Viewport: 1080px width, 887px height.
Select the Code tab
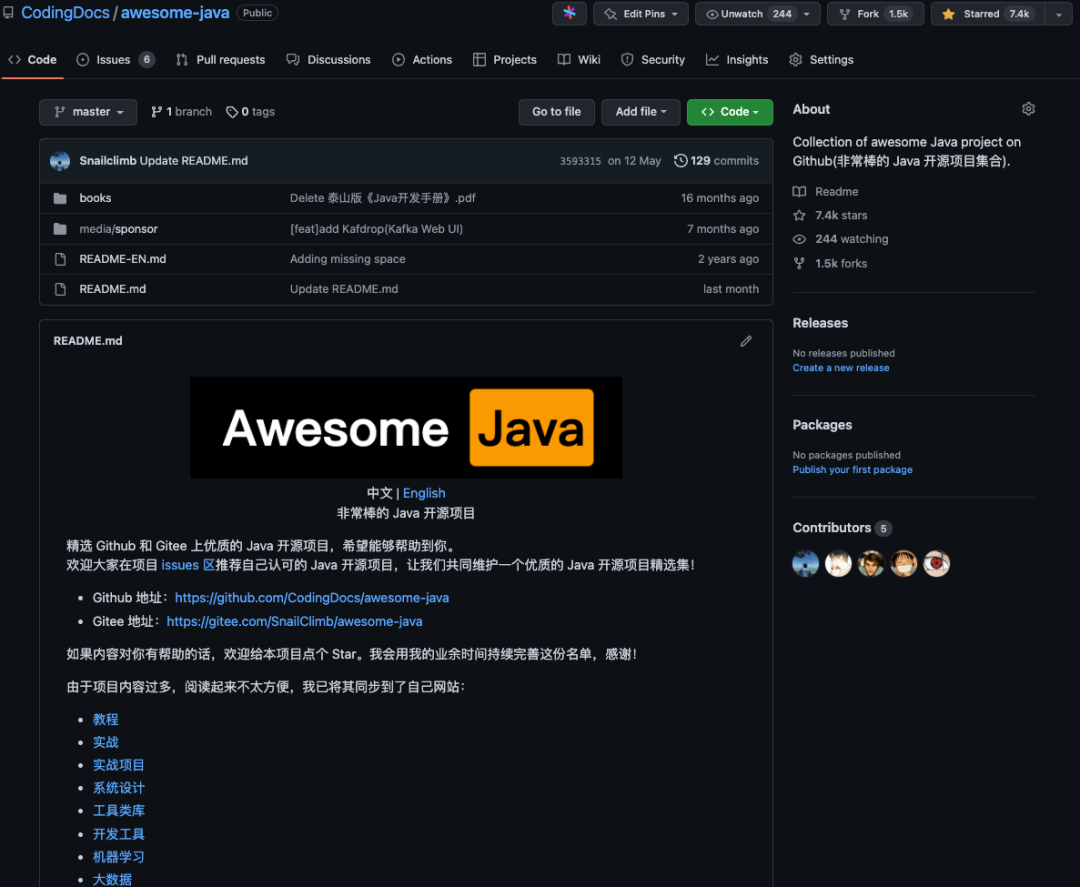pos(32,60)
